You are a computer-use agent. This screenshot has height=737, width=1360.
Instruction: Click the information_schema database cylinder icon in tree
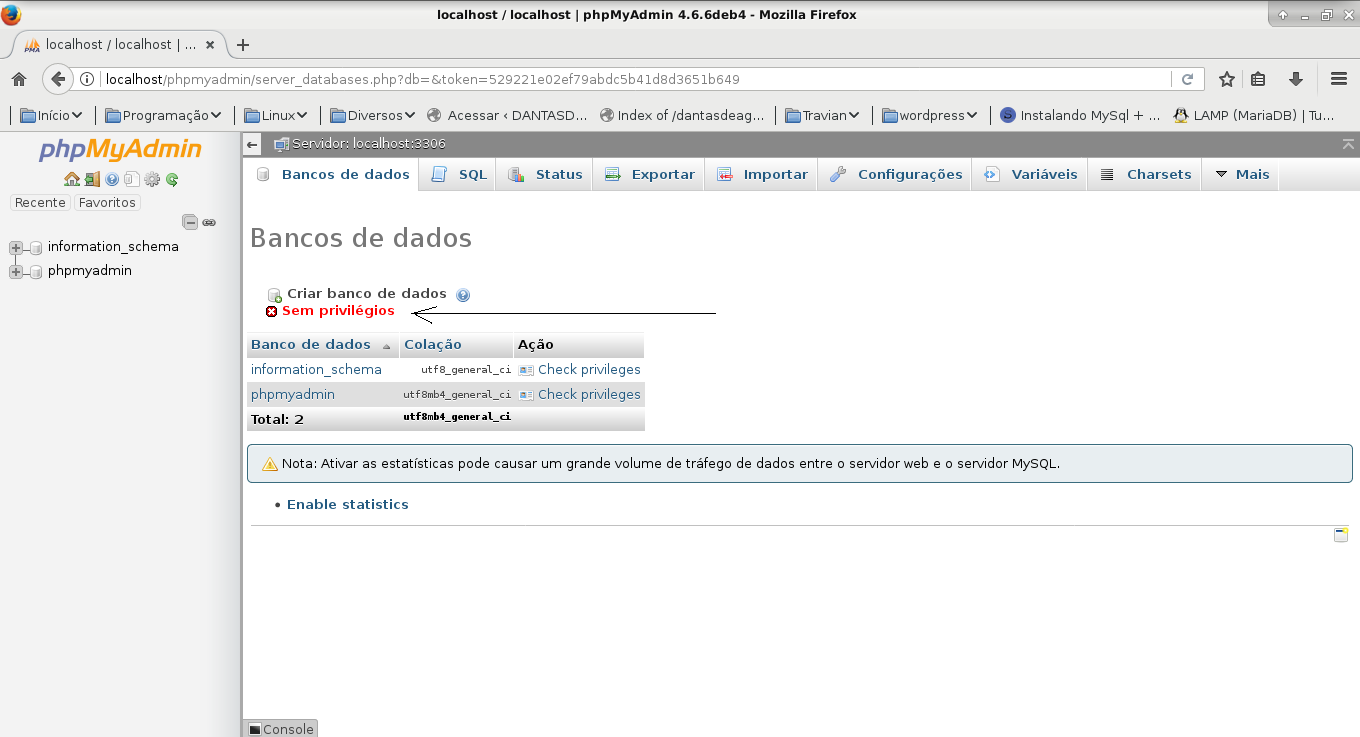click(x=36, y=247)
